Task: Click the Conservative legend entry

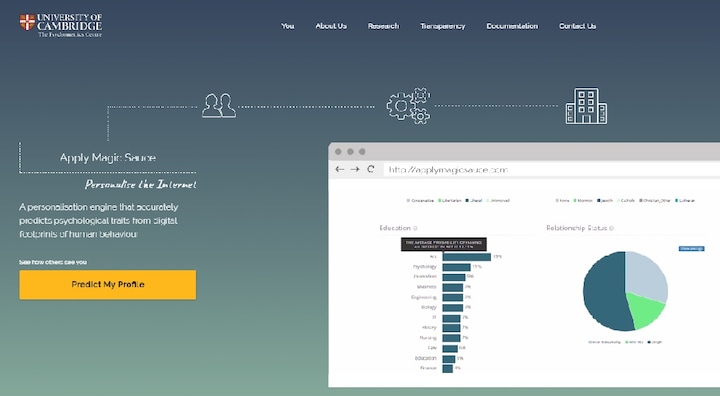Action: click(x=420, y=201)
